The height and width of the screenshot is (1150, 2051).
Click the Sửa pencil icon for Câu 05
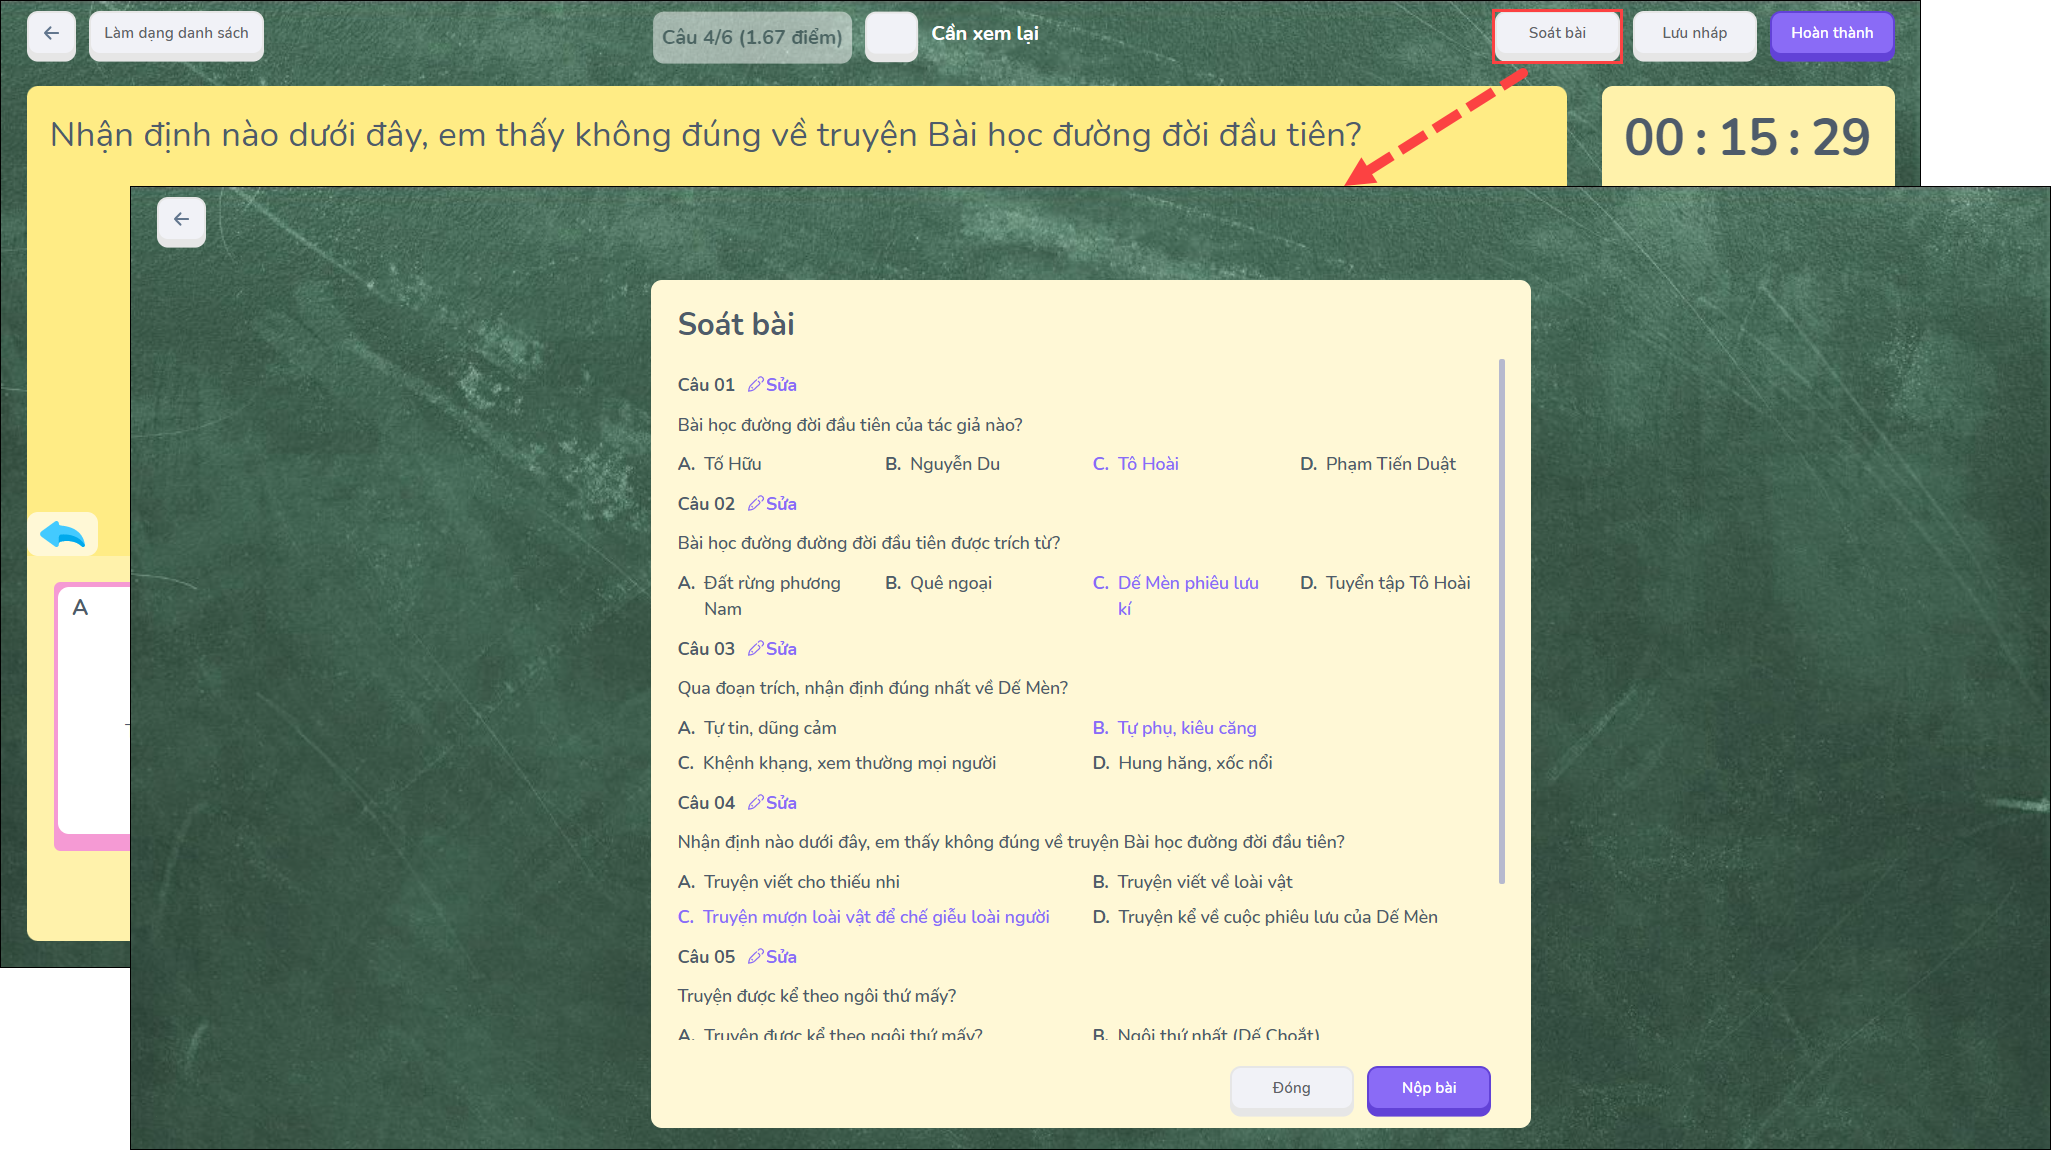(756, 957)
